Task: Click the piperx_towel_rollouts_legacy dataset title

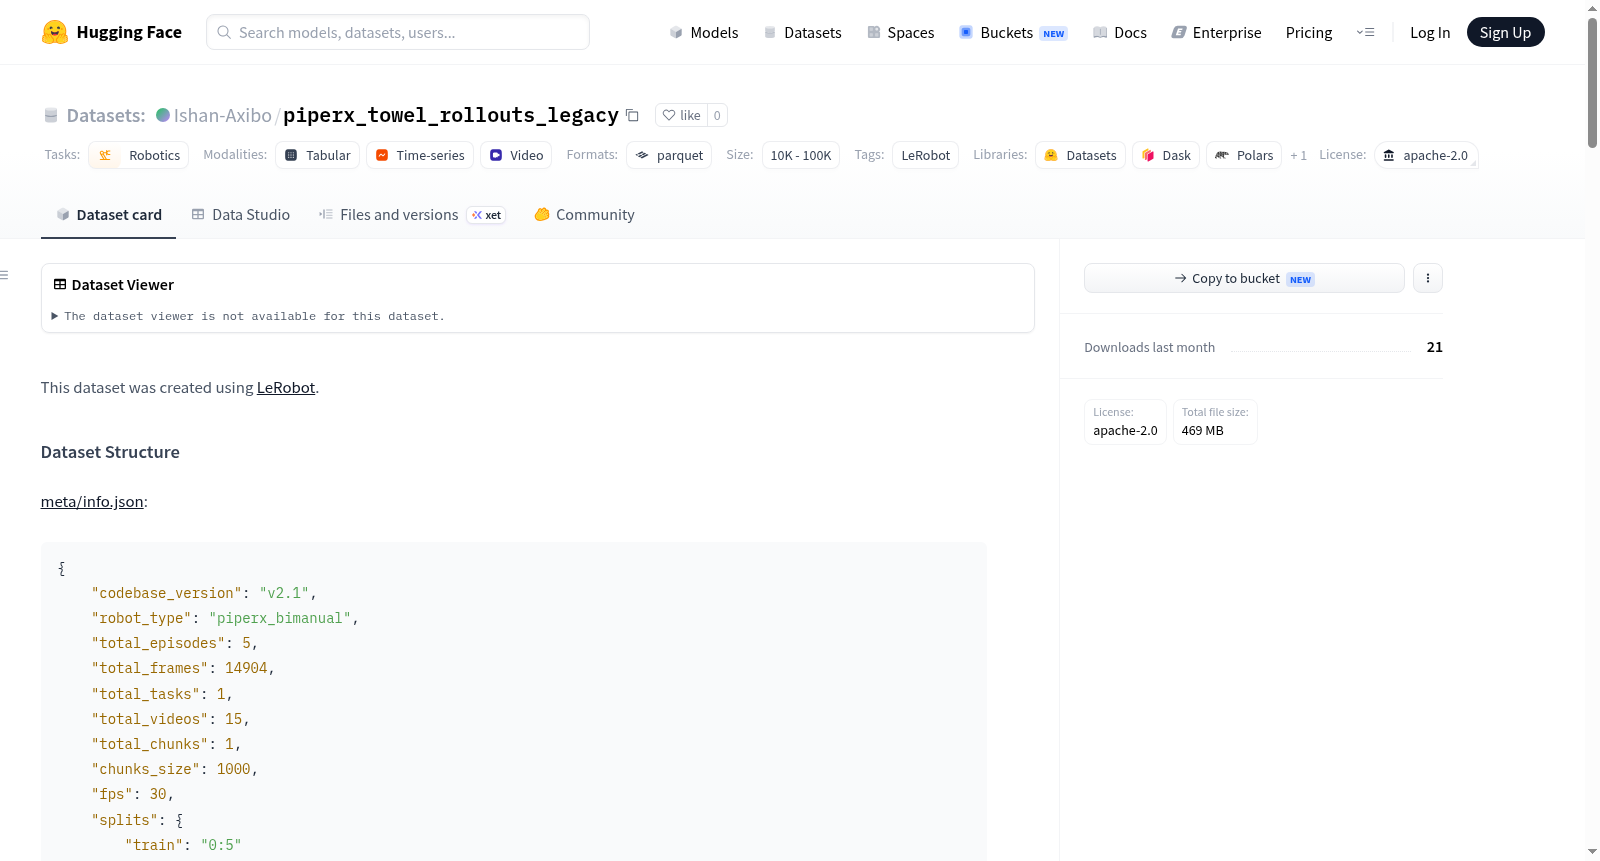Action: point(451,115)
